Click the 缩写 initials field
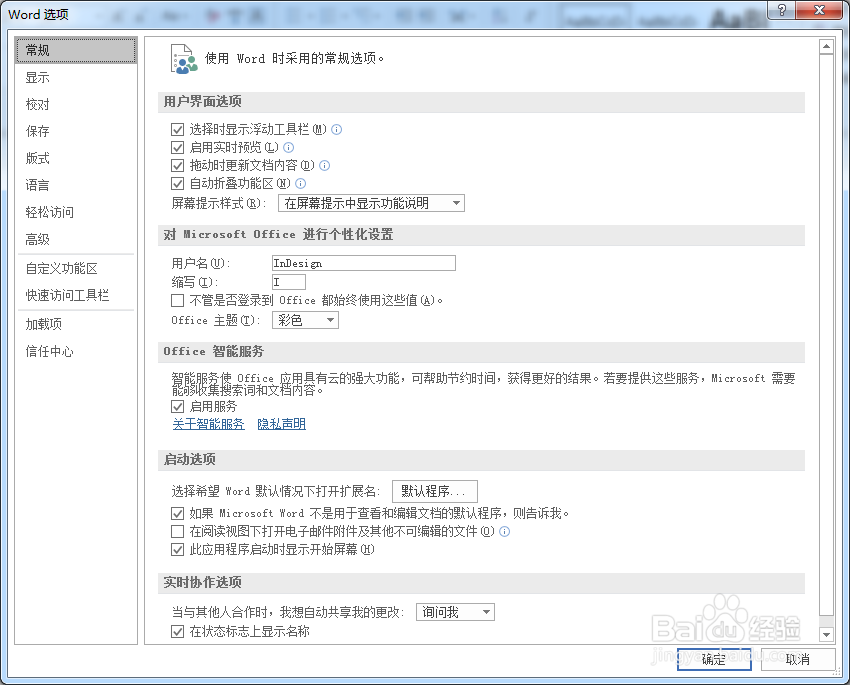This screenshot has height=685, width=850. pos(289,282)
